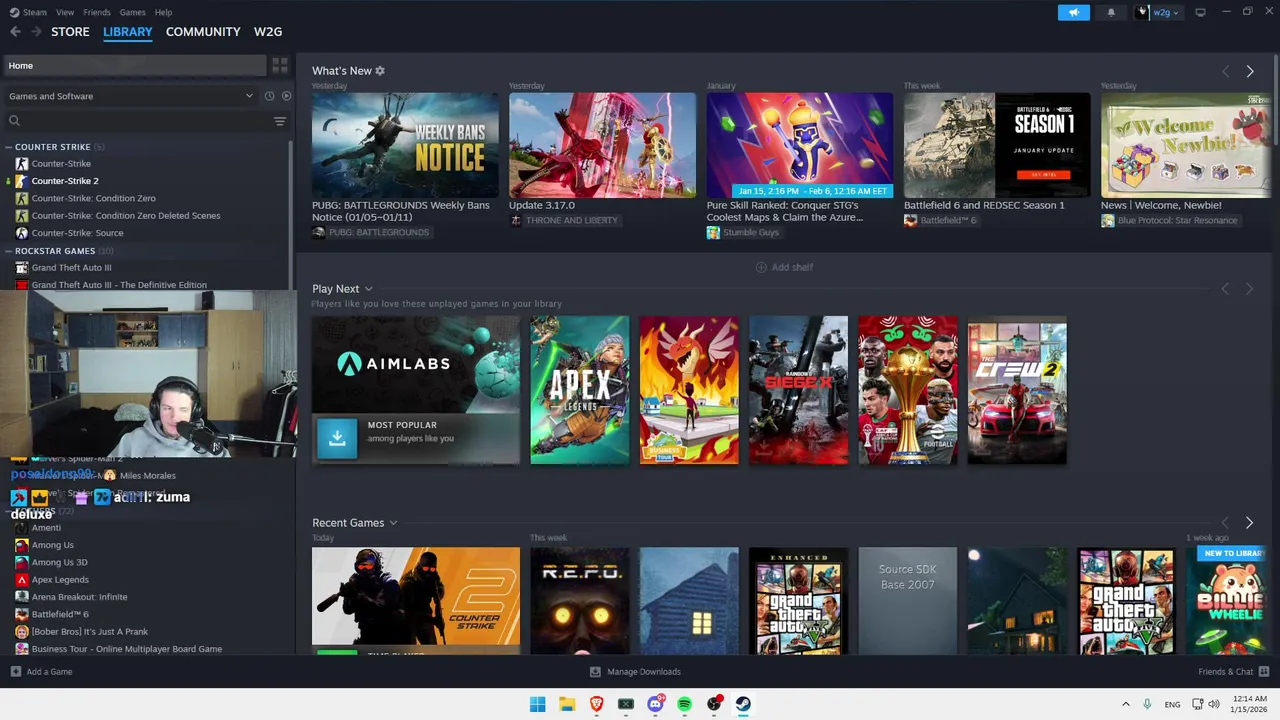
Task: Click Add shelf link
Action: (784, 267)
